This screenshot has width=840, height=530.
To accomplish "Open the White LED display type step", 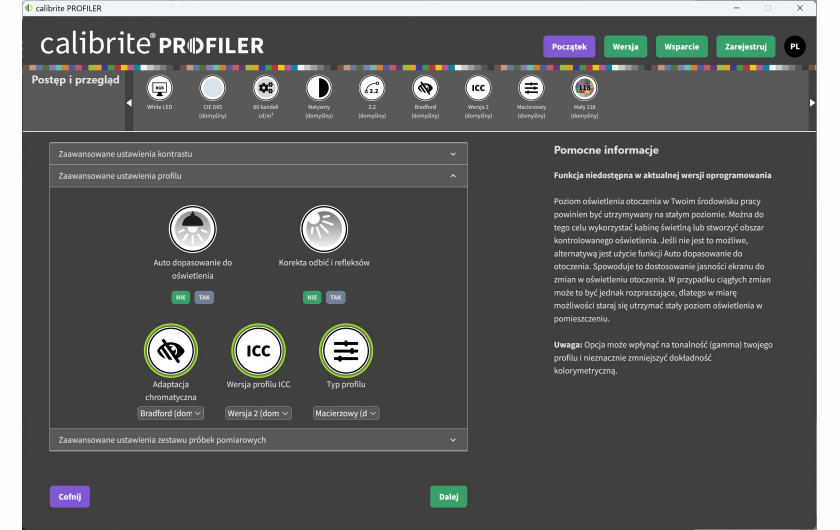I will click(160, 88).
